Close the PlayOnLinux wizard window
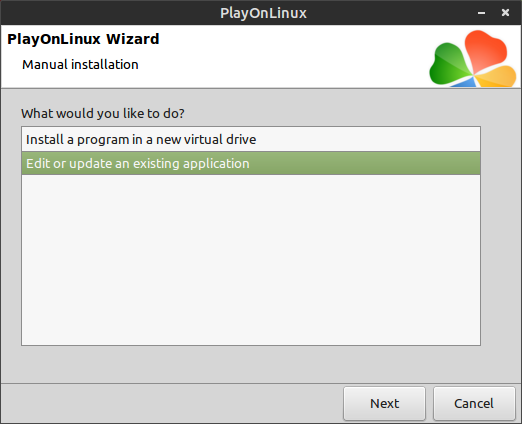 tap(505, 13)
